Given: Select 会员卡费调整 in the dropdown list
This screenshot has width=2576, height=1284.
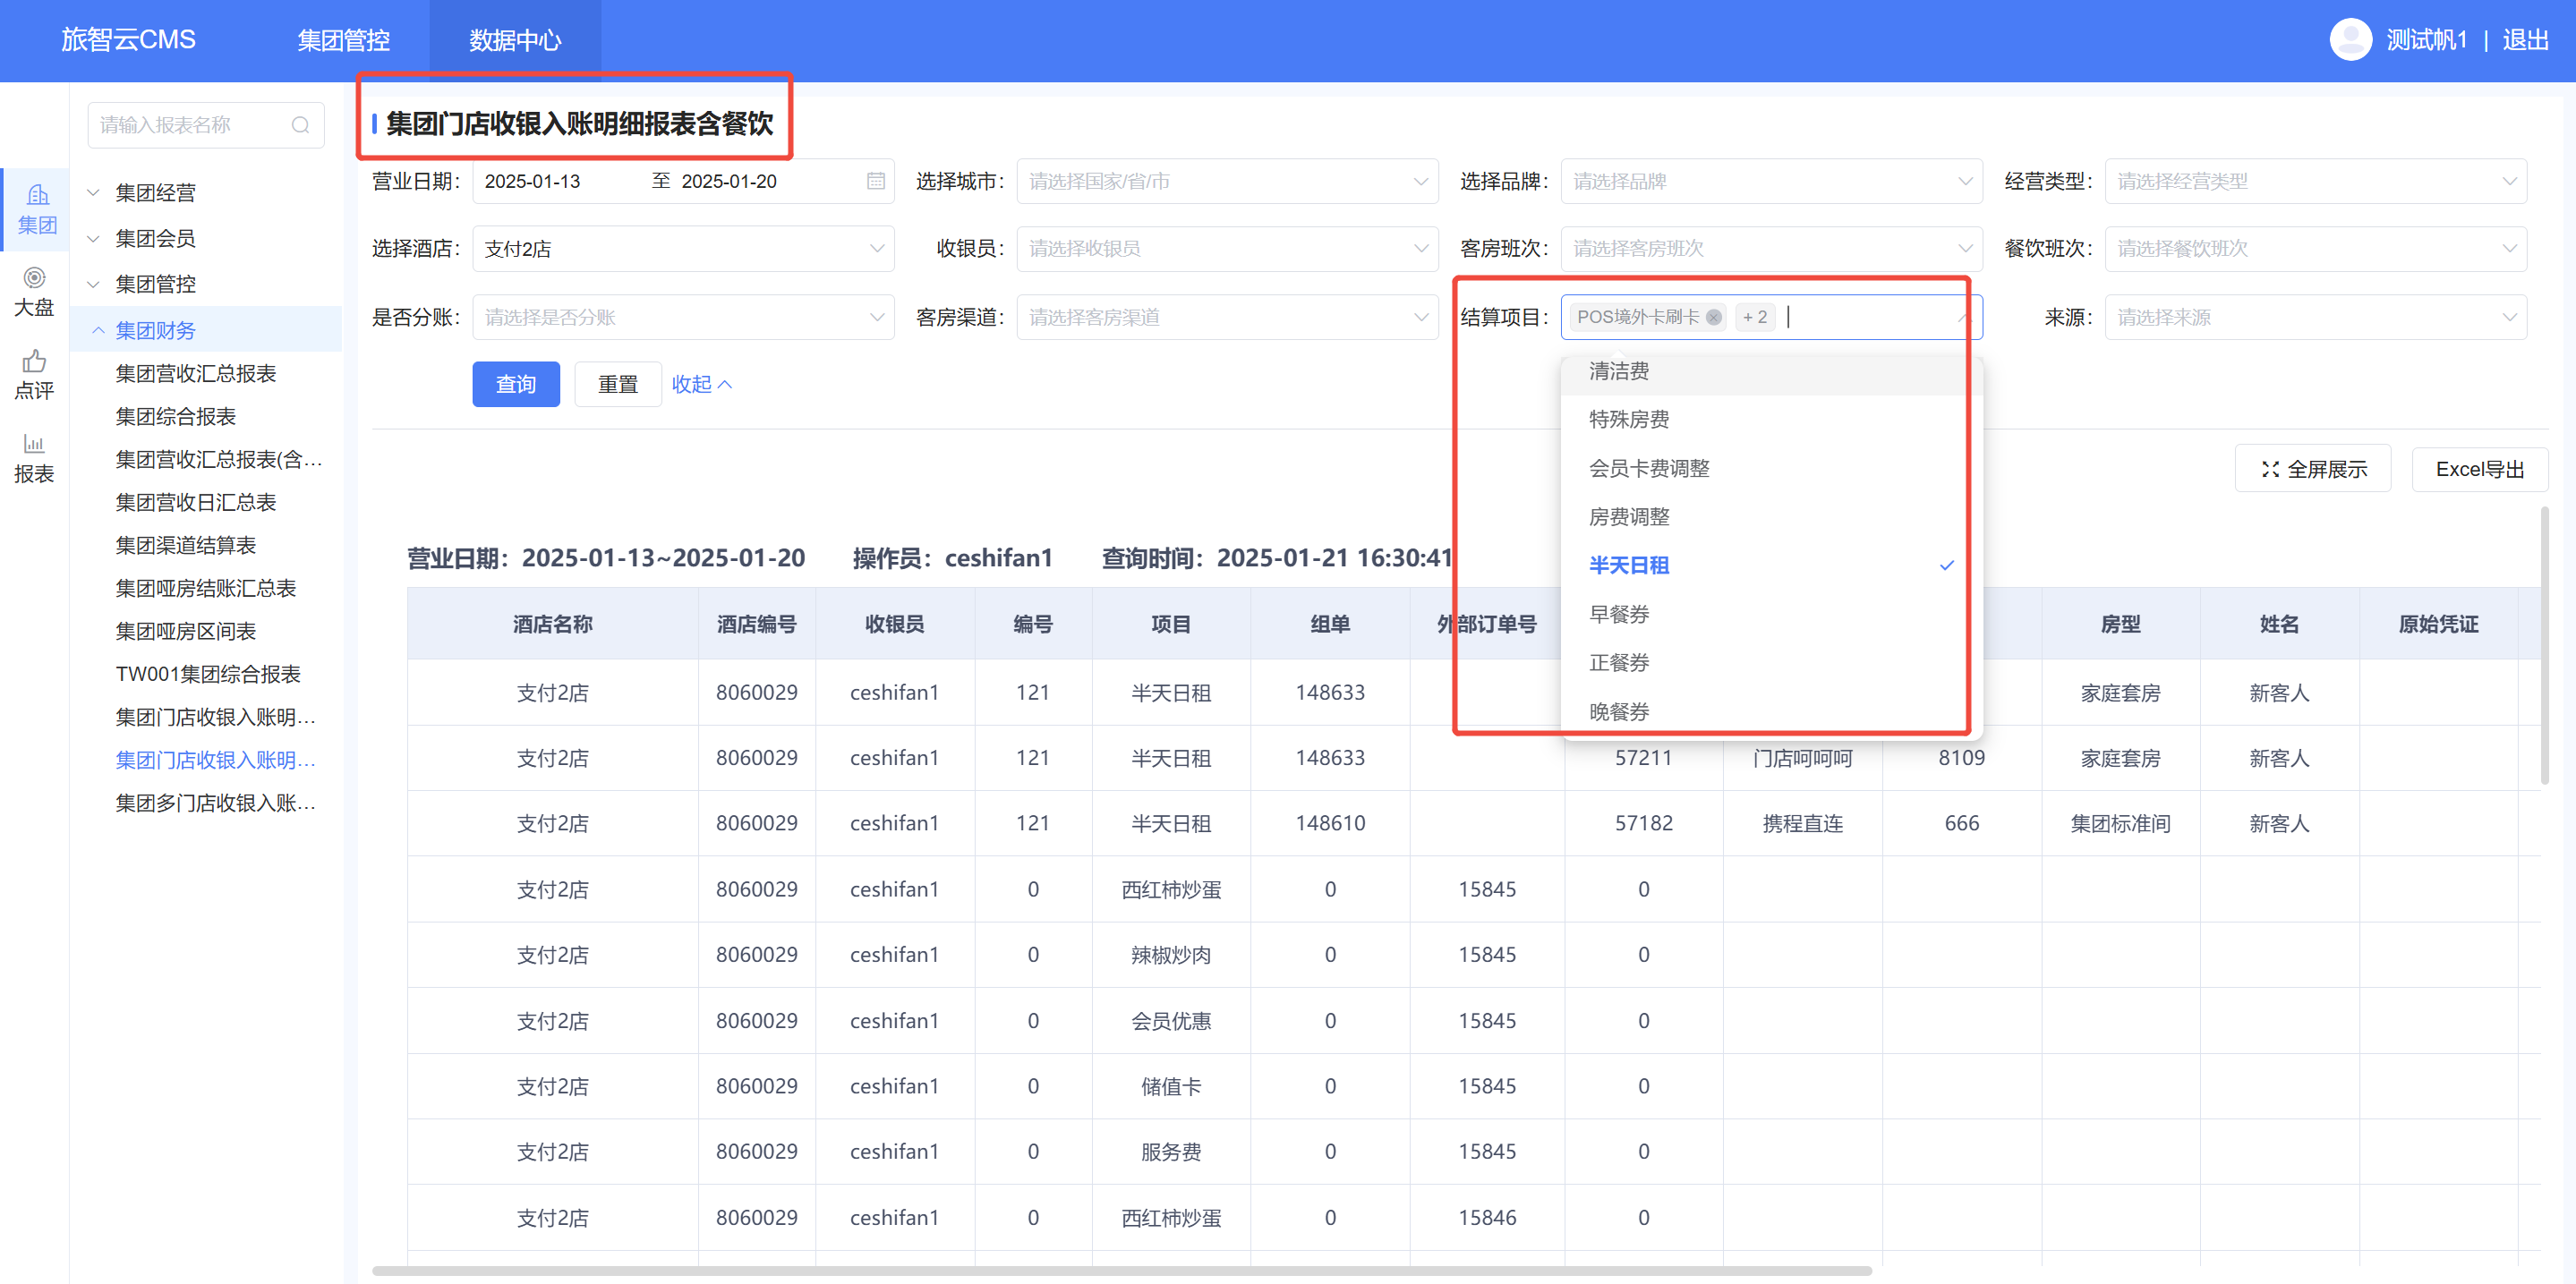Looking at the screenshot, I should tap(1771, 468).
